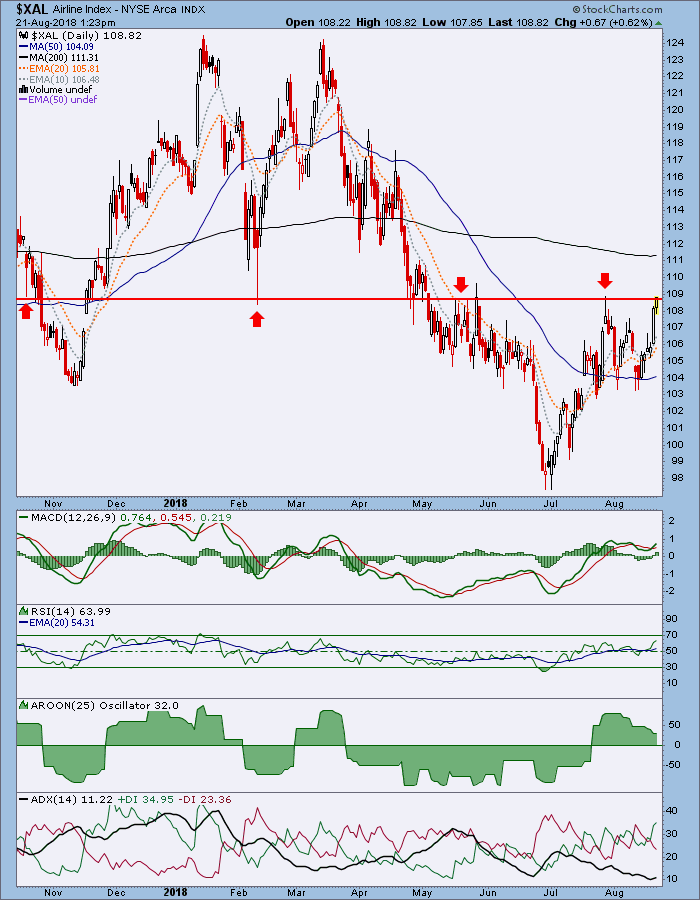Click the MA(50) 104.09 legend entry

61,46
